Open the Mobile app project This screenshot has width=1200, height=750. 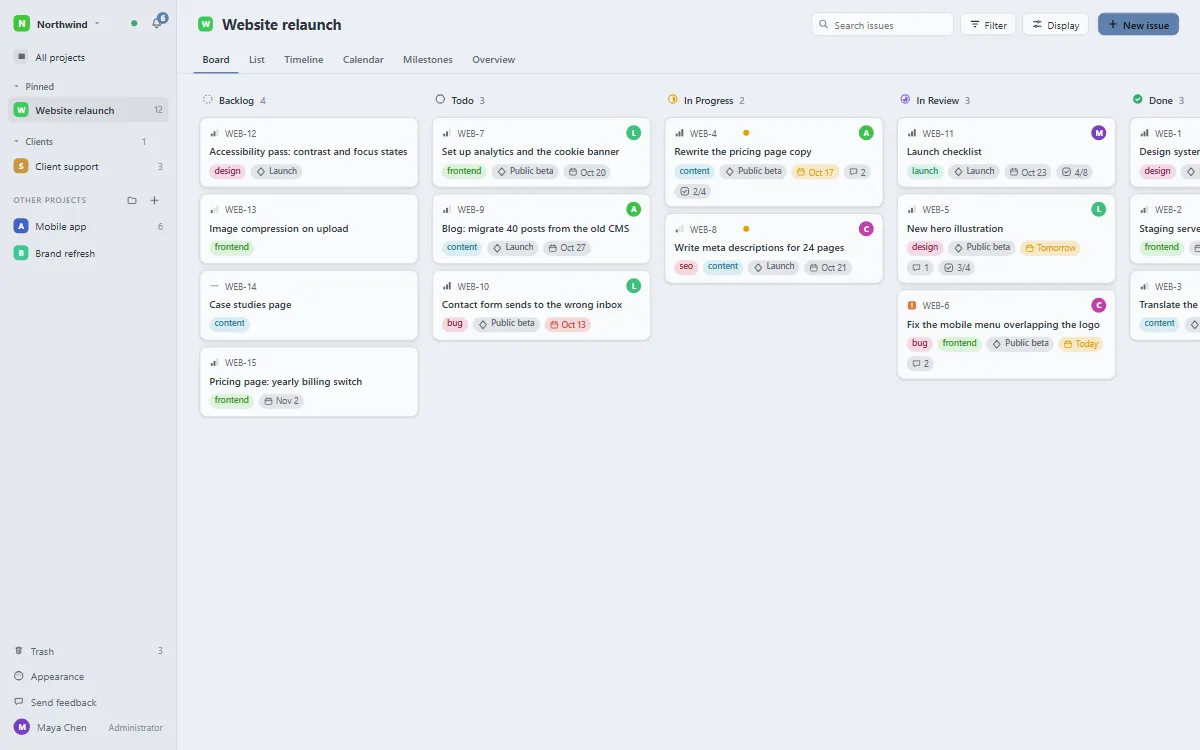pyautogui.click(x=88, y=227)
